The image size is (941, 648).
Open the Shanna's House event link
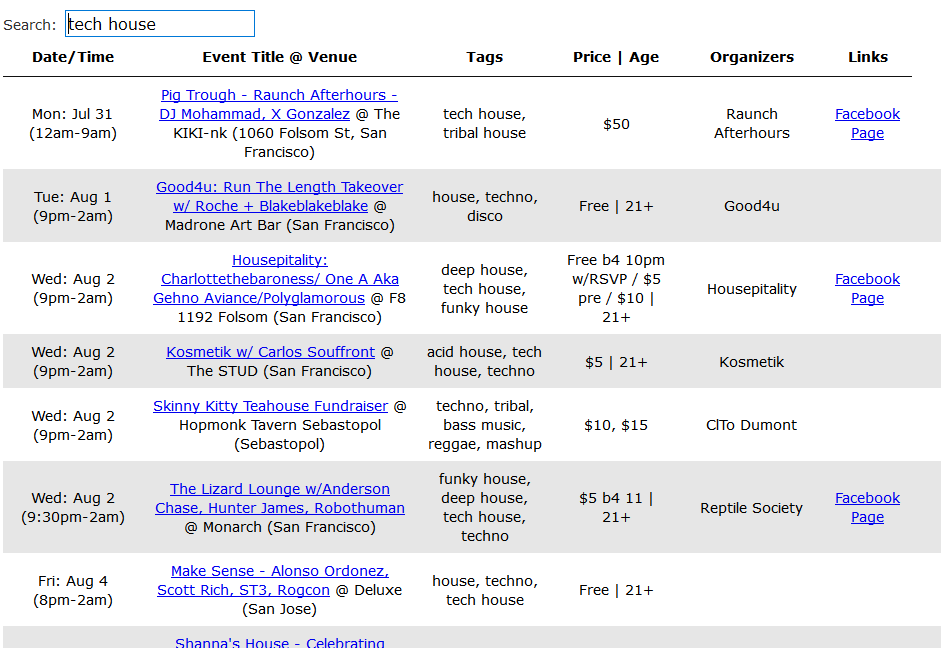coord(279,642)
